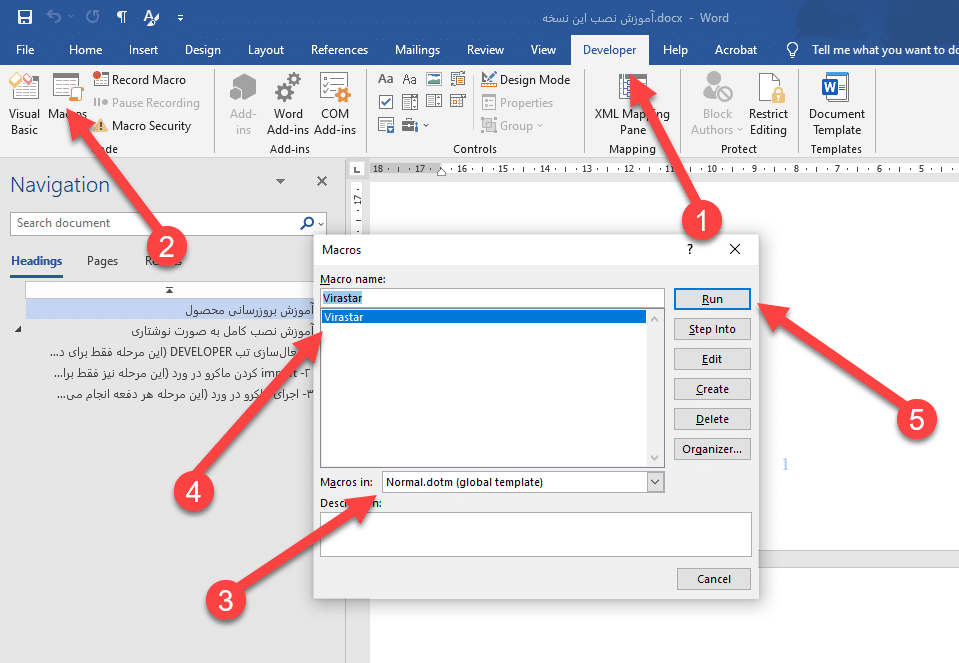Toggle the show paragraph marks button
Viewport: 959px width, 663px height.
tap(121, 18)
